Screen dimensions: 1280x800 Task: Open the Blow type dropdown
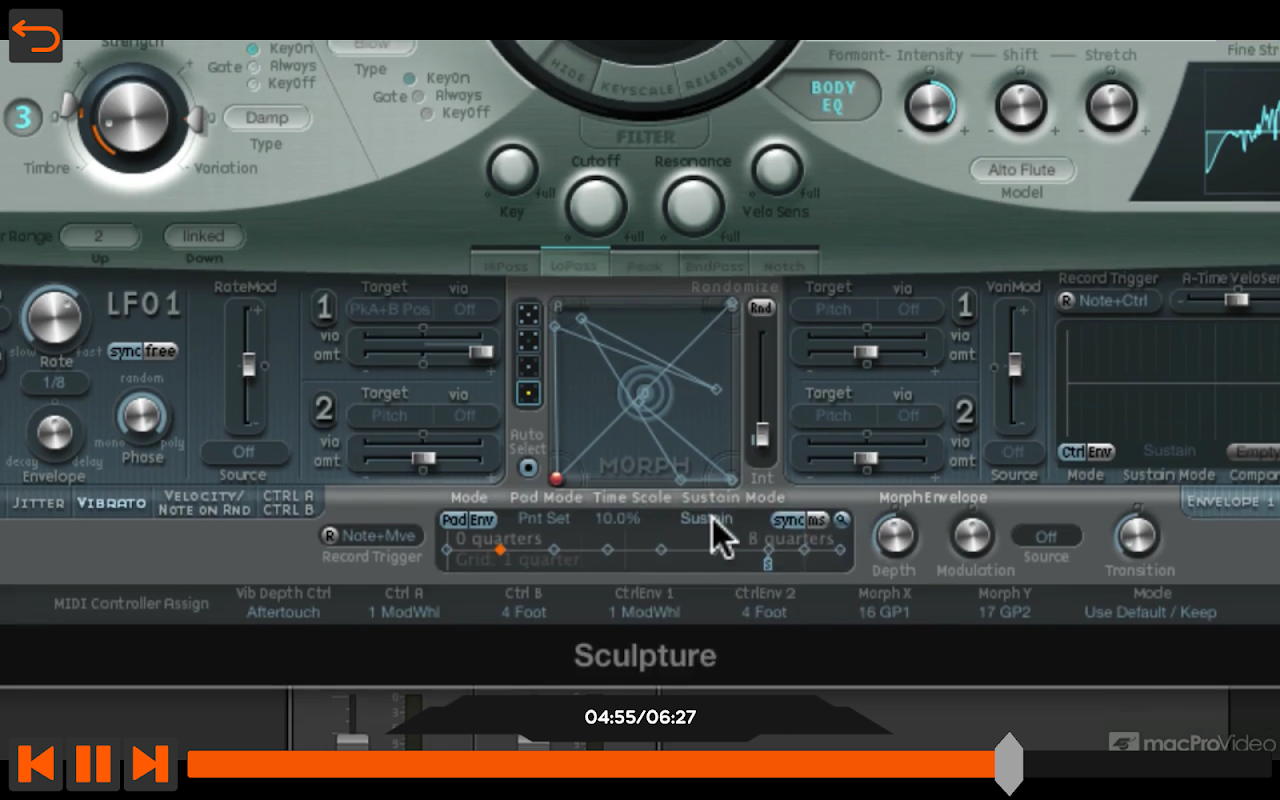click(371, 44)
